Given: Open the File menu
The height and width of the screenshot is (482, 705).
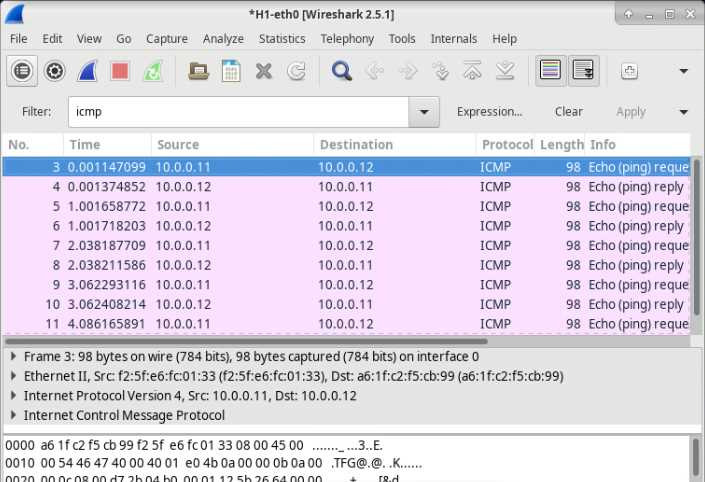Looking at the screenshot, I should [x=18, y=39].
